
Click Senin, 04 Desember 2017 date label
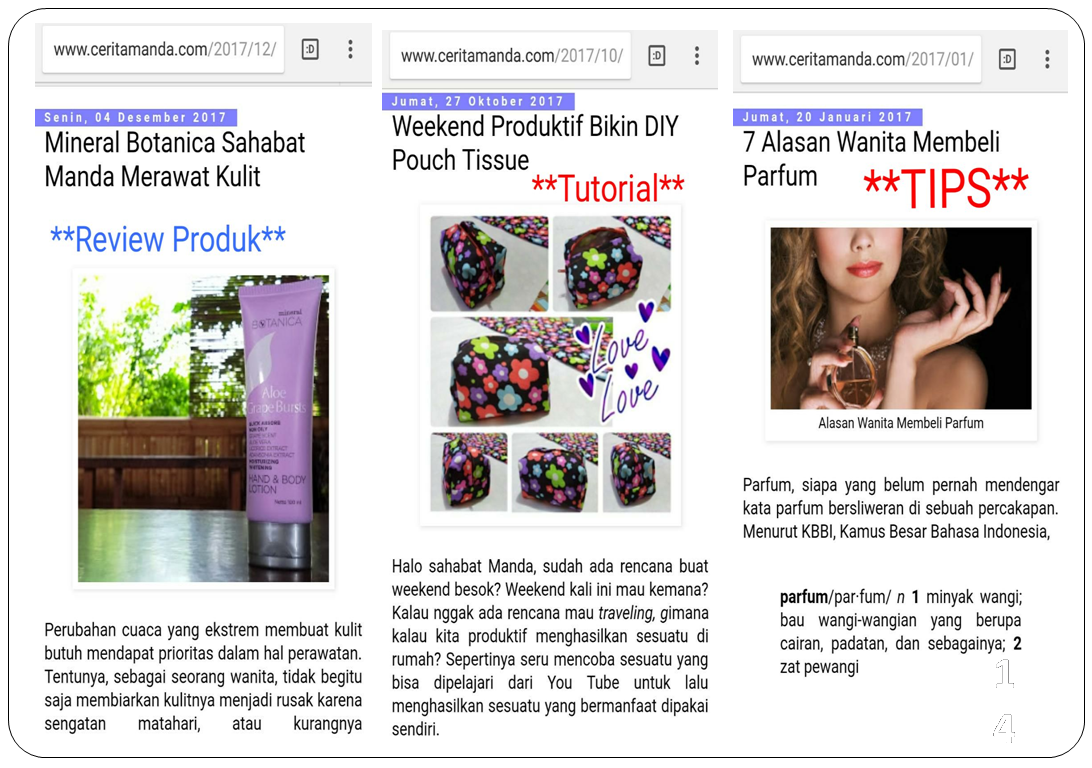click(x=136, y=117)
